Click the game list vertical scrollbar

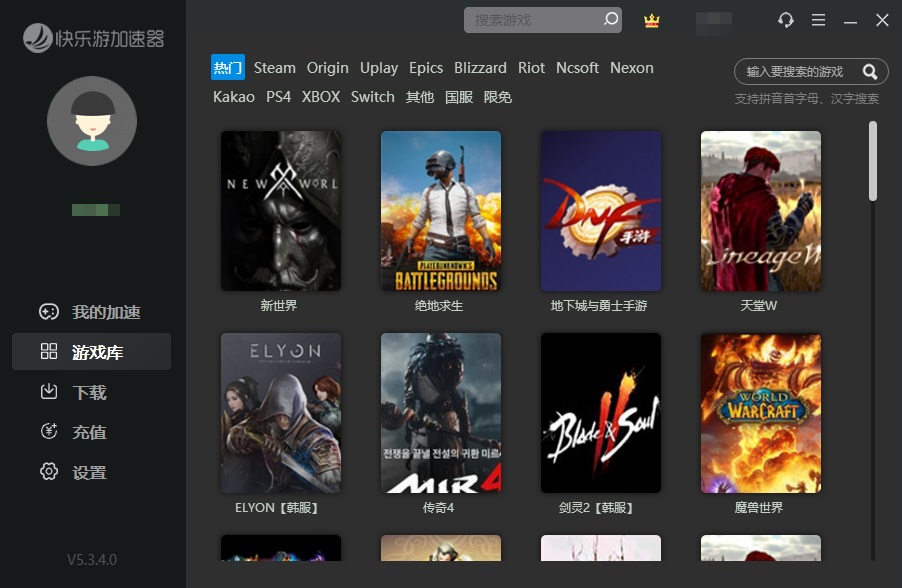click(x=873, y=161)
